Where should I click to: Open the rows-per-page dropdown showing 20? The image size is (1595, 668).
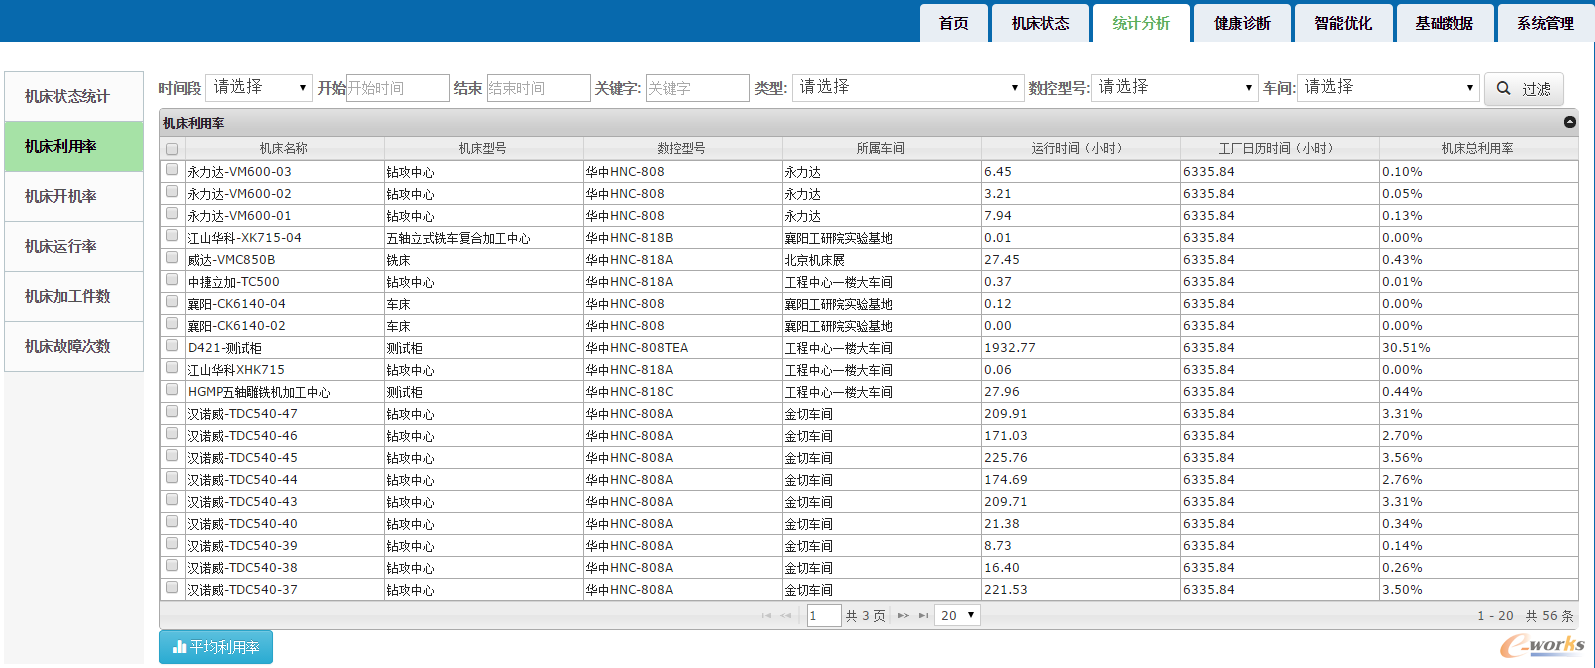[x=958, y=616]
